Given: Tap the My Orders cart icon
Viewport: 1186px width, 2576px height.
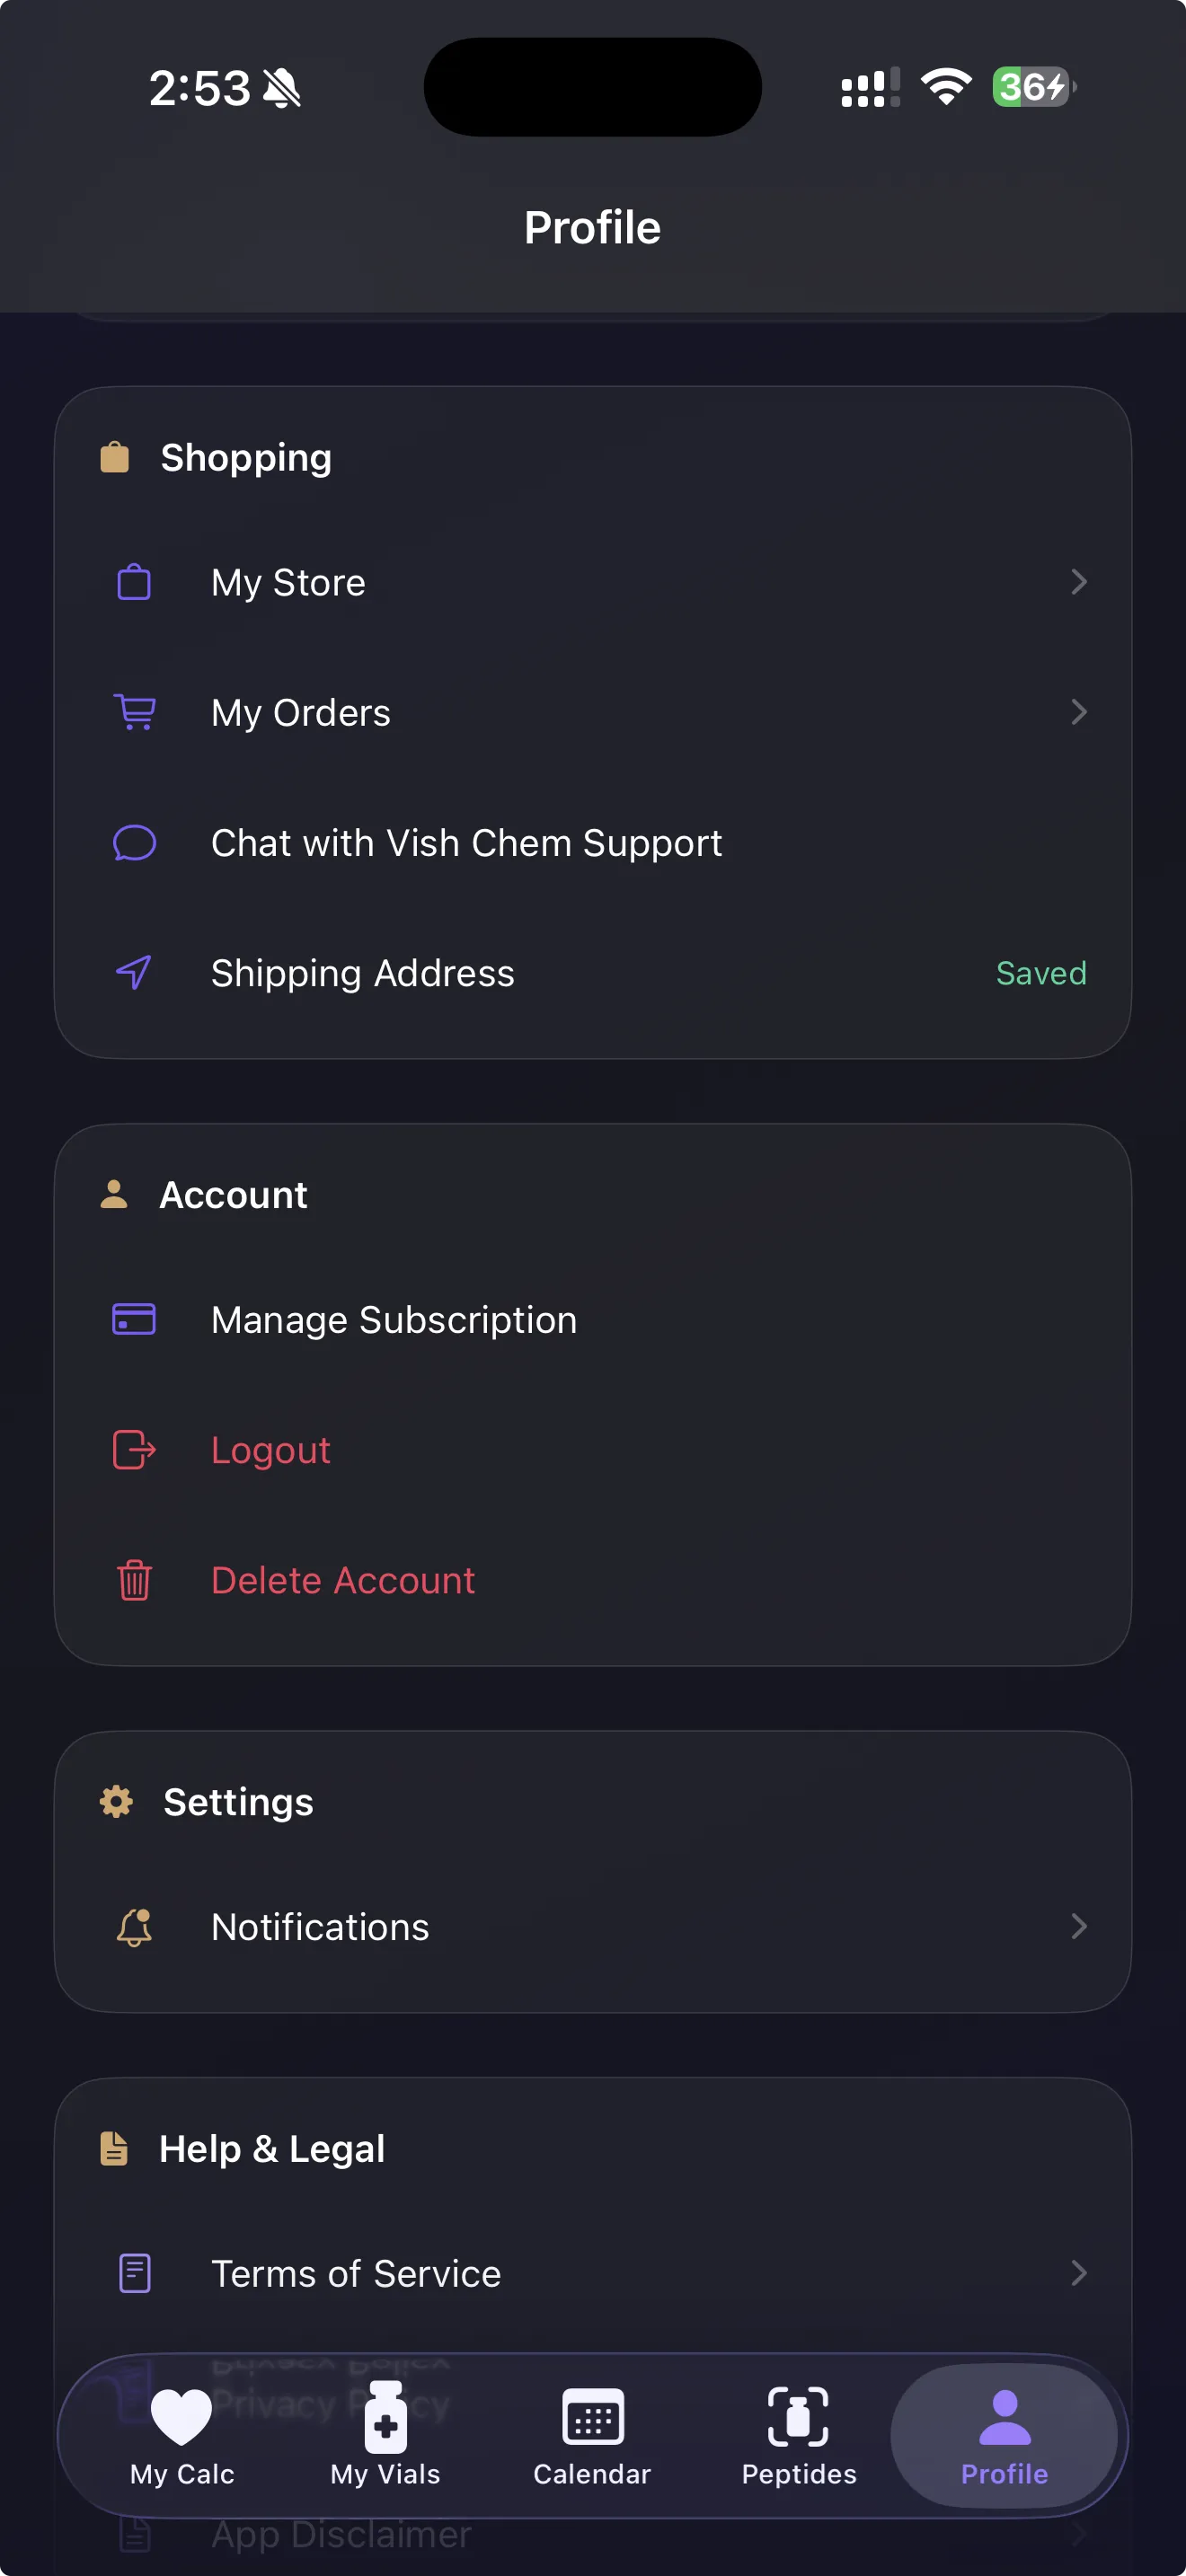Looking at the screenshot, I should pyautogui.click(x=134, y=712).
